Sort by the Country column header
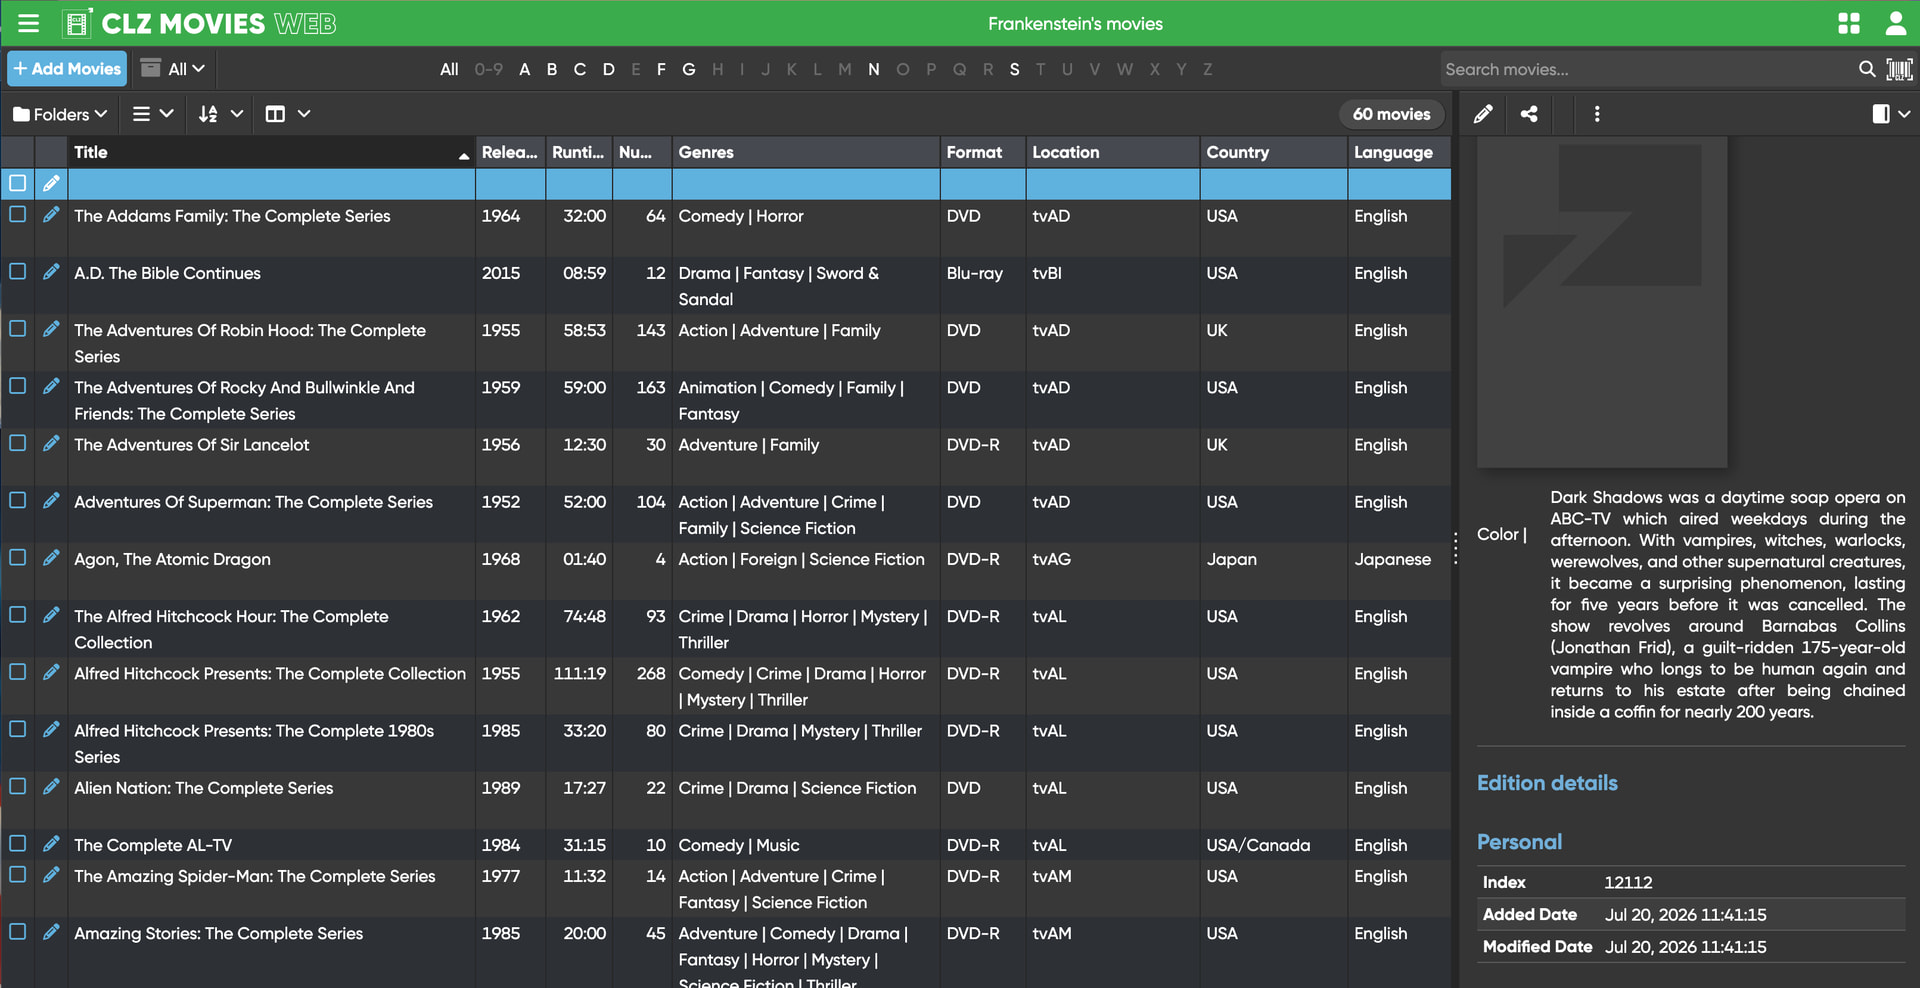The width and height of the screenshot is (1920, 988). [x=1274, y=152]
